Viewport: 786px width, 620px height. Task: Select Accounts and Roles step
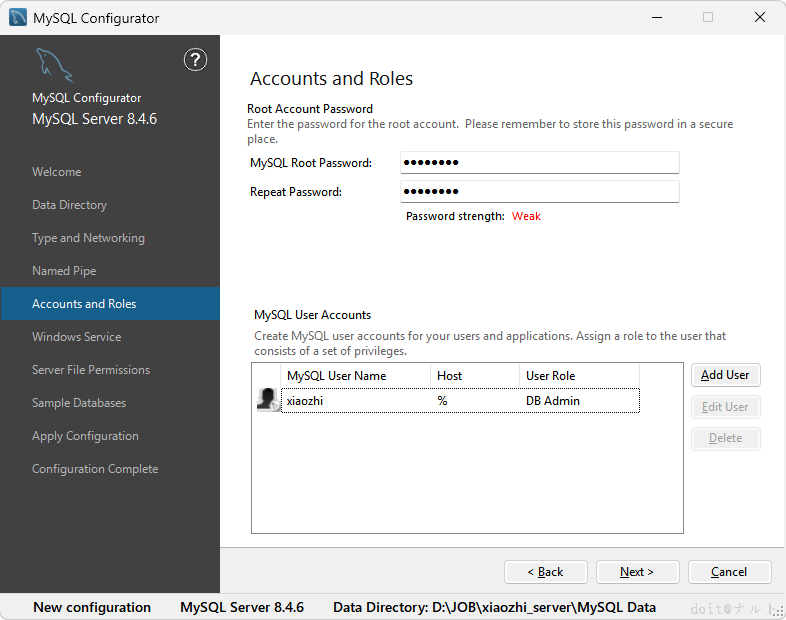[84, 304]
